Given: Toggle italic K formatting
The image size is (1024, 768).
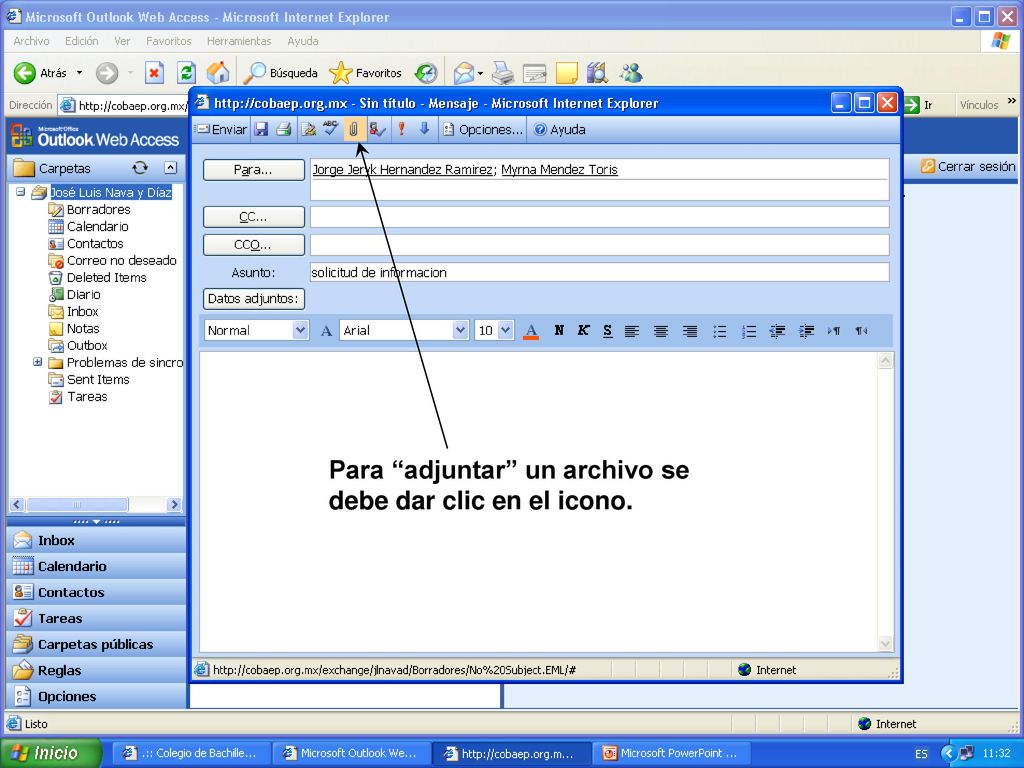Looking at the screenshot, I should (x=583, y=330).
